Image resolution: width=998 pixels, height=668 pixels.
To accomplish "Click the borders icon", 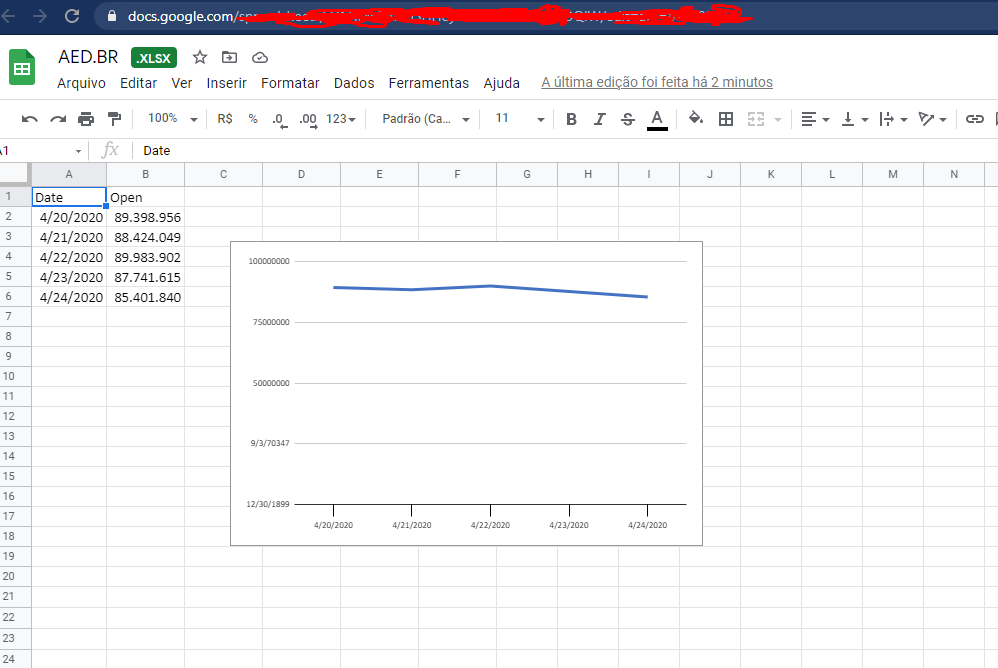I will 726,118.
